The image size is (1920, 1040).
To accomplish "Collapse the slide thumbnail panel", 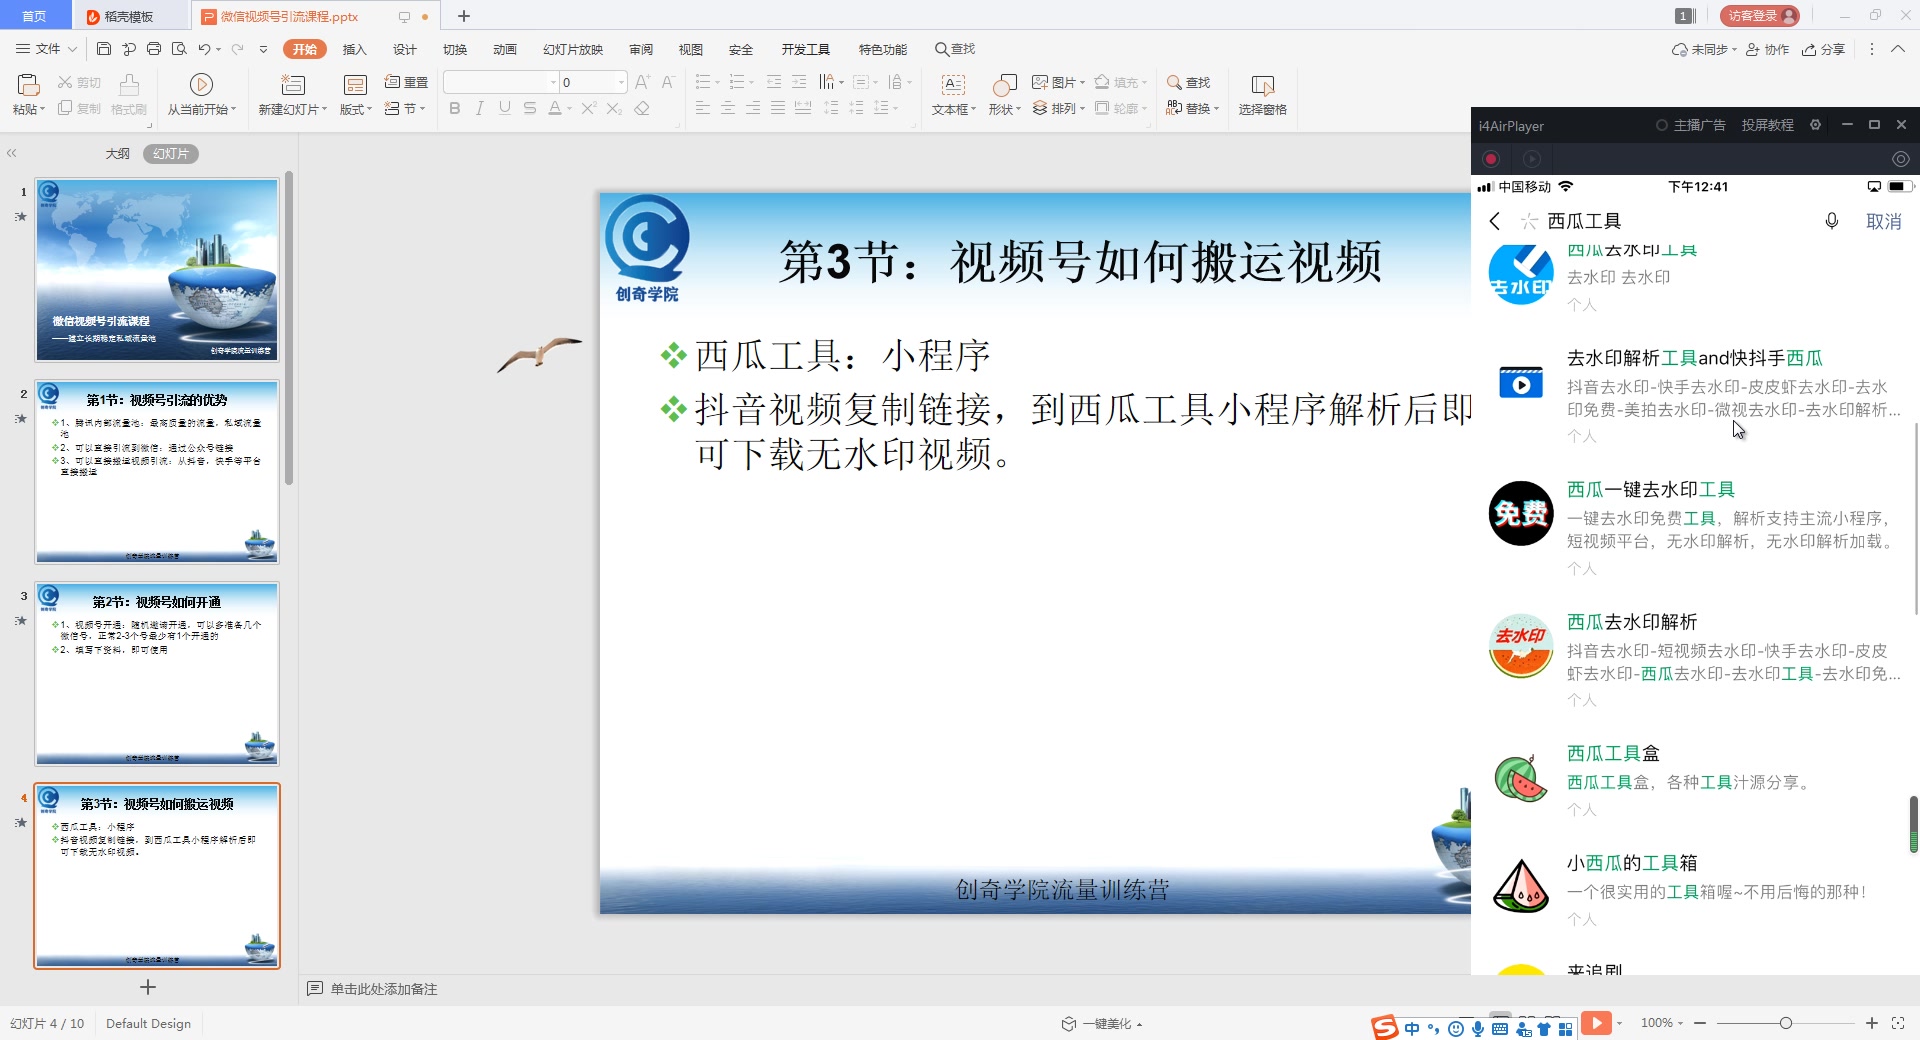I will coord(12,153).
